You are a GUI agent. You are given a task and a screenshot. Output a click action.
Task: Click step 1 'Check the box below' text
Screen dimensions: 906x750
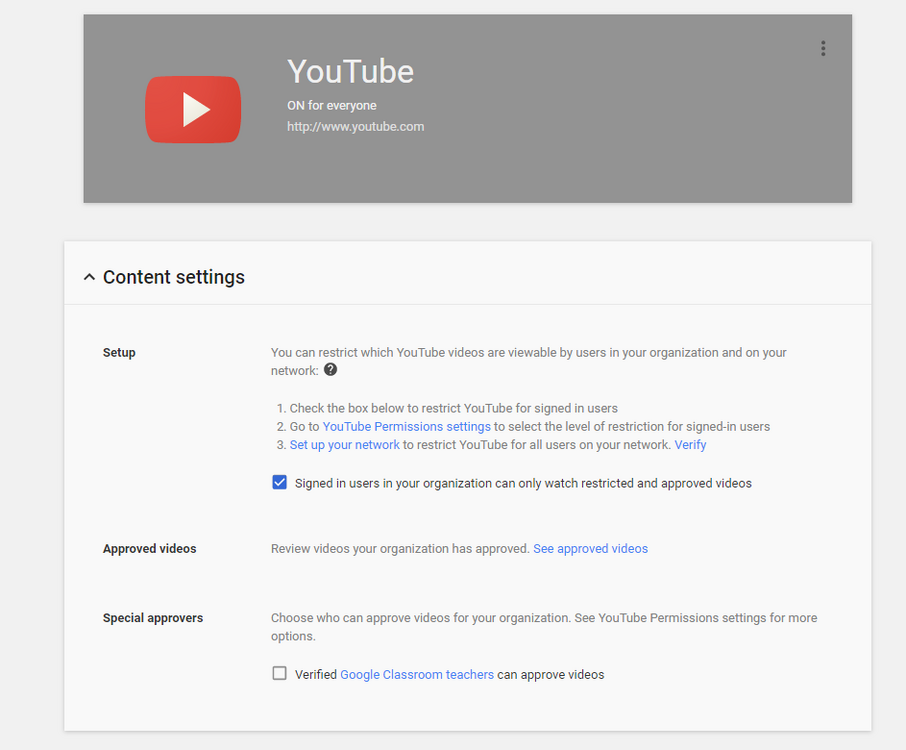click(454, 408)
